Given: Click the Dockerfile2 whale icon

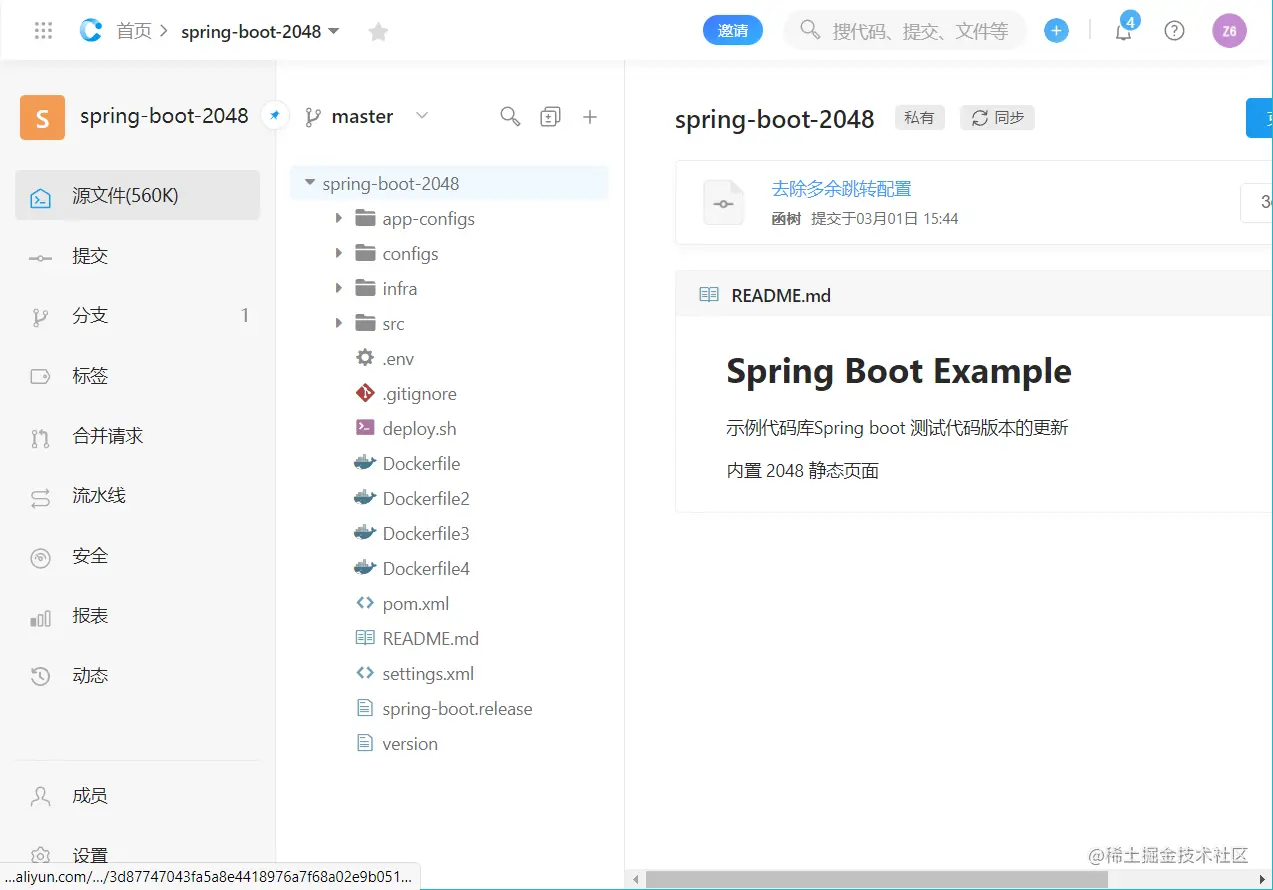Looking at the screenshot, I should 365,498.
